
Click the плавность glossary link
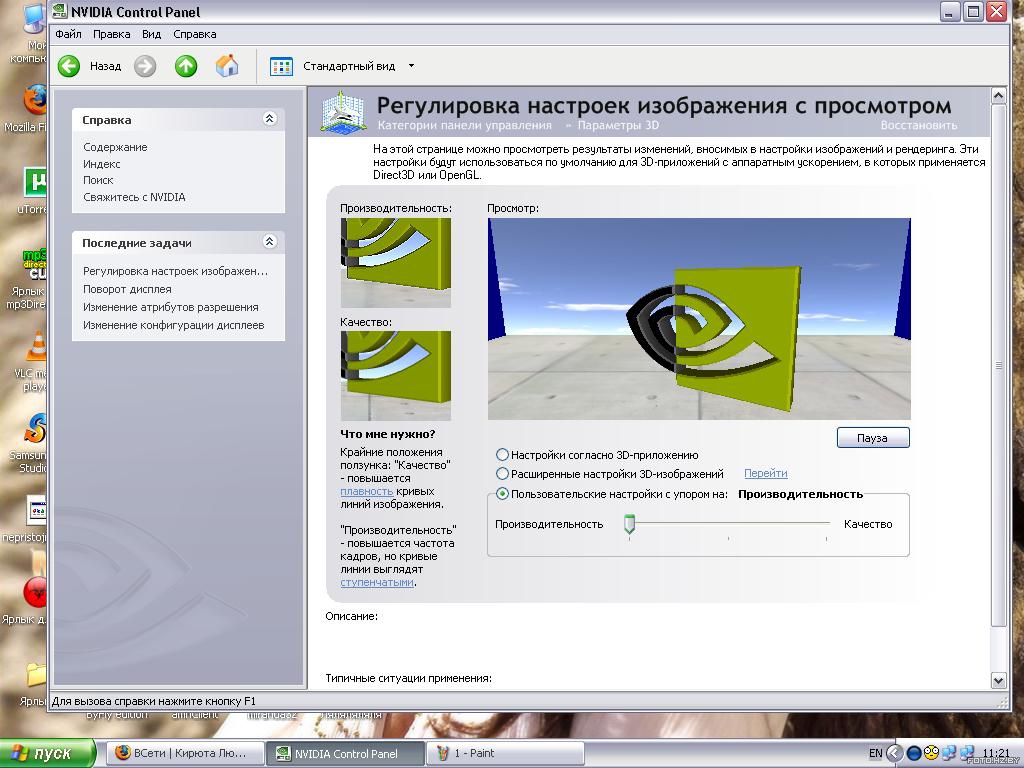point(366,491)
